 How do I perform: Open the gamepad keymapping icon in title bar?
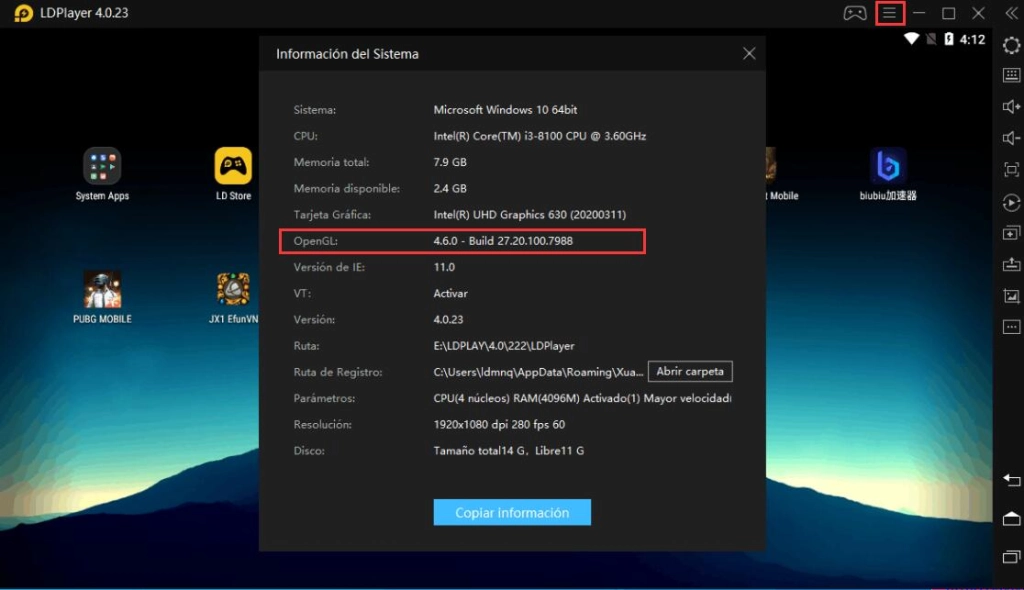pos(854,12)
